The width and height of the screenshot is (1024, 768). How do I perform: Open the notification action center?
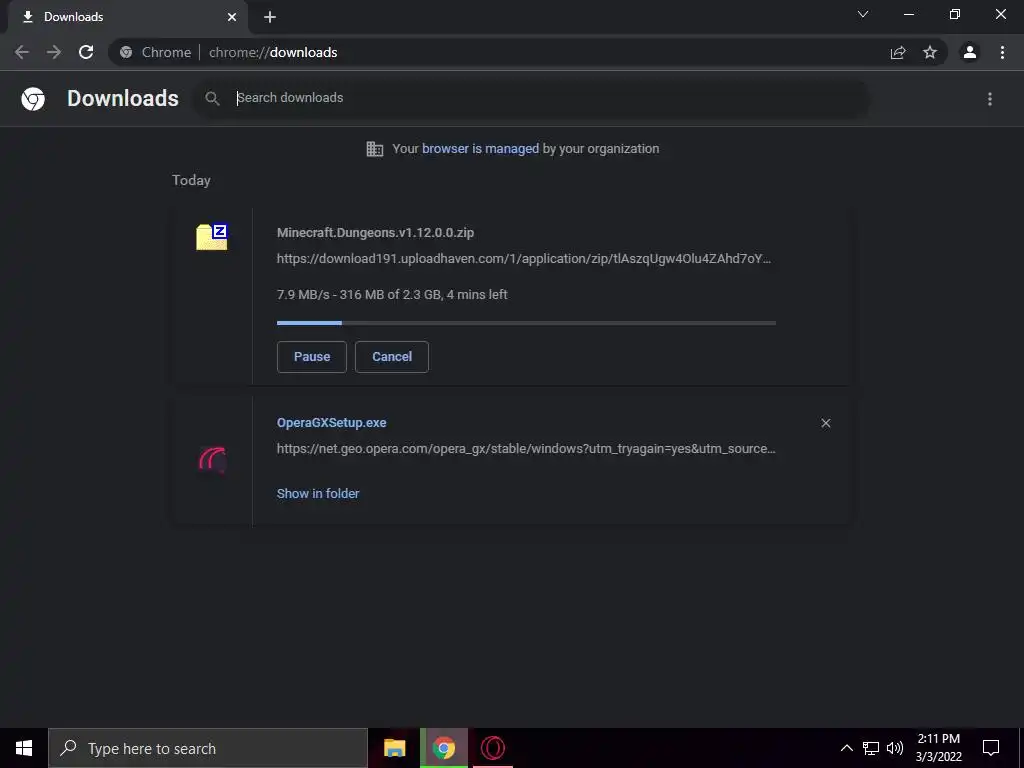tap(991, 748)
